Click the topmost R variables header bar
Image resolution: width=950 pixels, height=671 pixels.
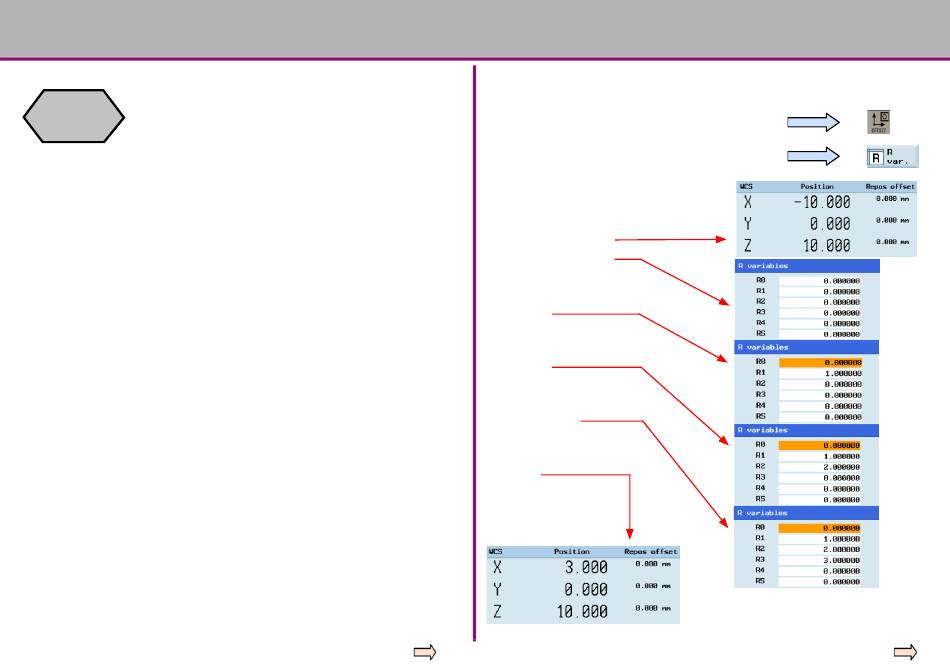click(807, 266)
